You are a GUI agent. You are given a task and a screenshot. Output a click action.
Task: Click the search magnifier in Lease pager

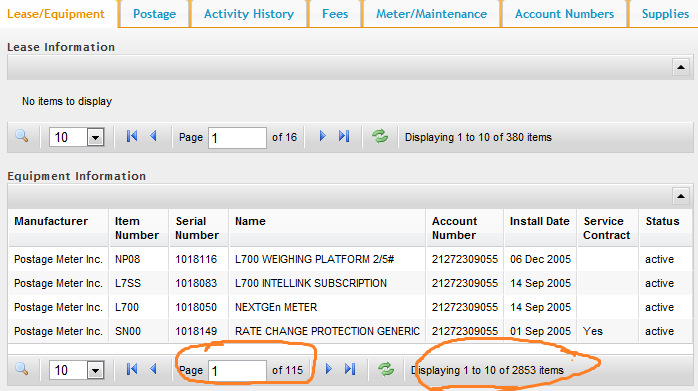(22, 136)
